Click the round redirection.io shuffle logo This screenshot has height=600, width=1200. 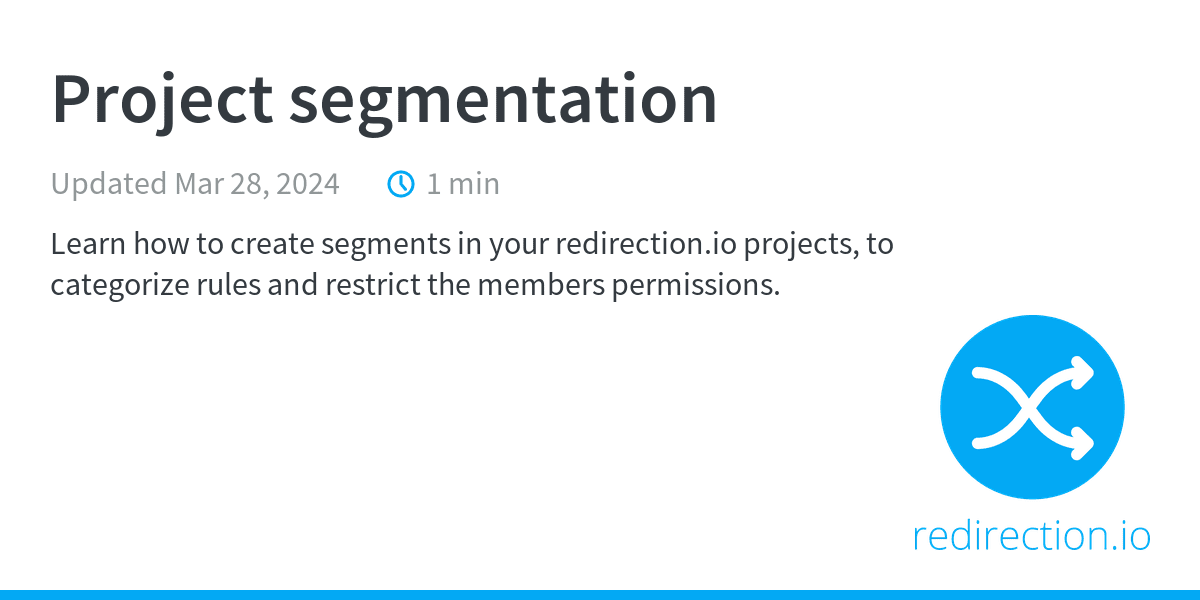tap(1032, 407)
